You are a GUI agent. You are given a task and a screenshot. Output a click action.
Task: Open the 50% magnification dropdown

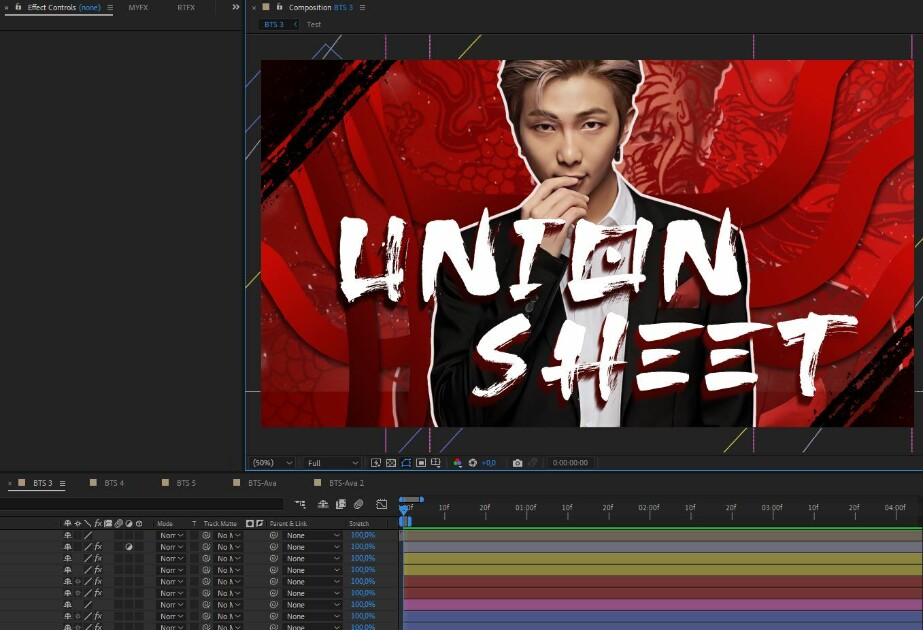tap(272, 463)
